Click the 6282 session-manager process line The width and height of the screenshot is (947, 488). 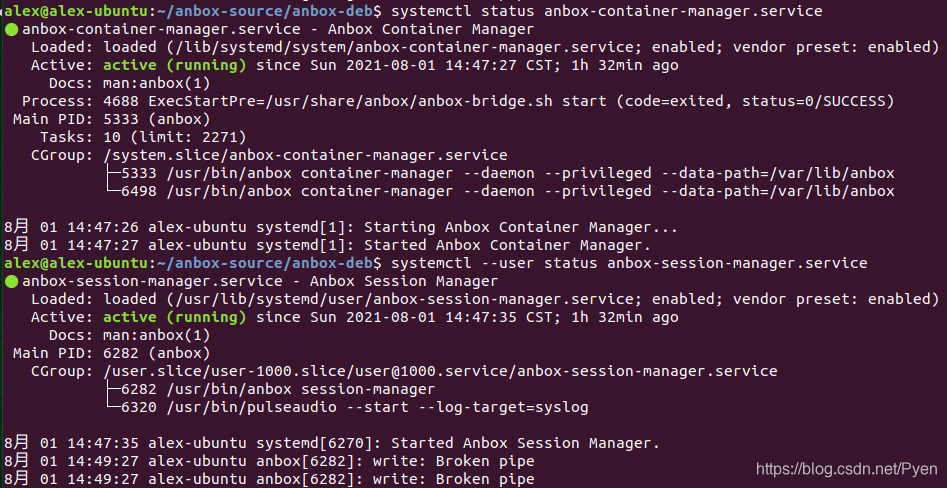click(x=269, y=390)
